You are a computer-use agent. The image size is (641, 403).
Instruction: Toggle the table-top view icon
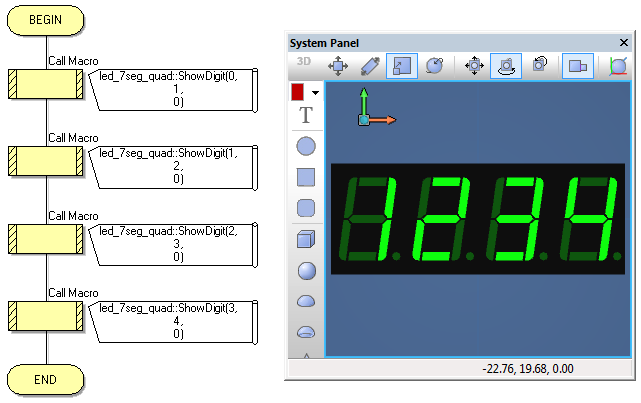click(578, 66)
